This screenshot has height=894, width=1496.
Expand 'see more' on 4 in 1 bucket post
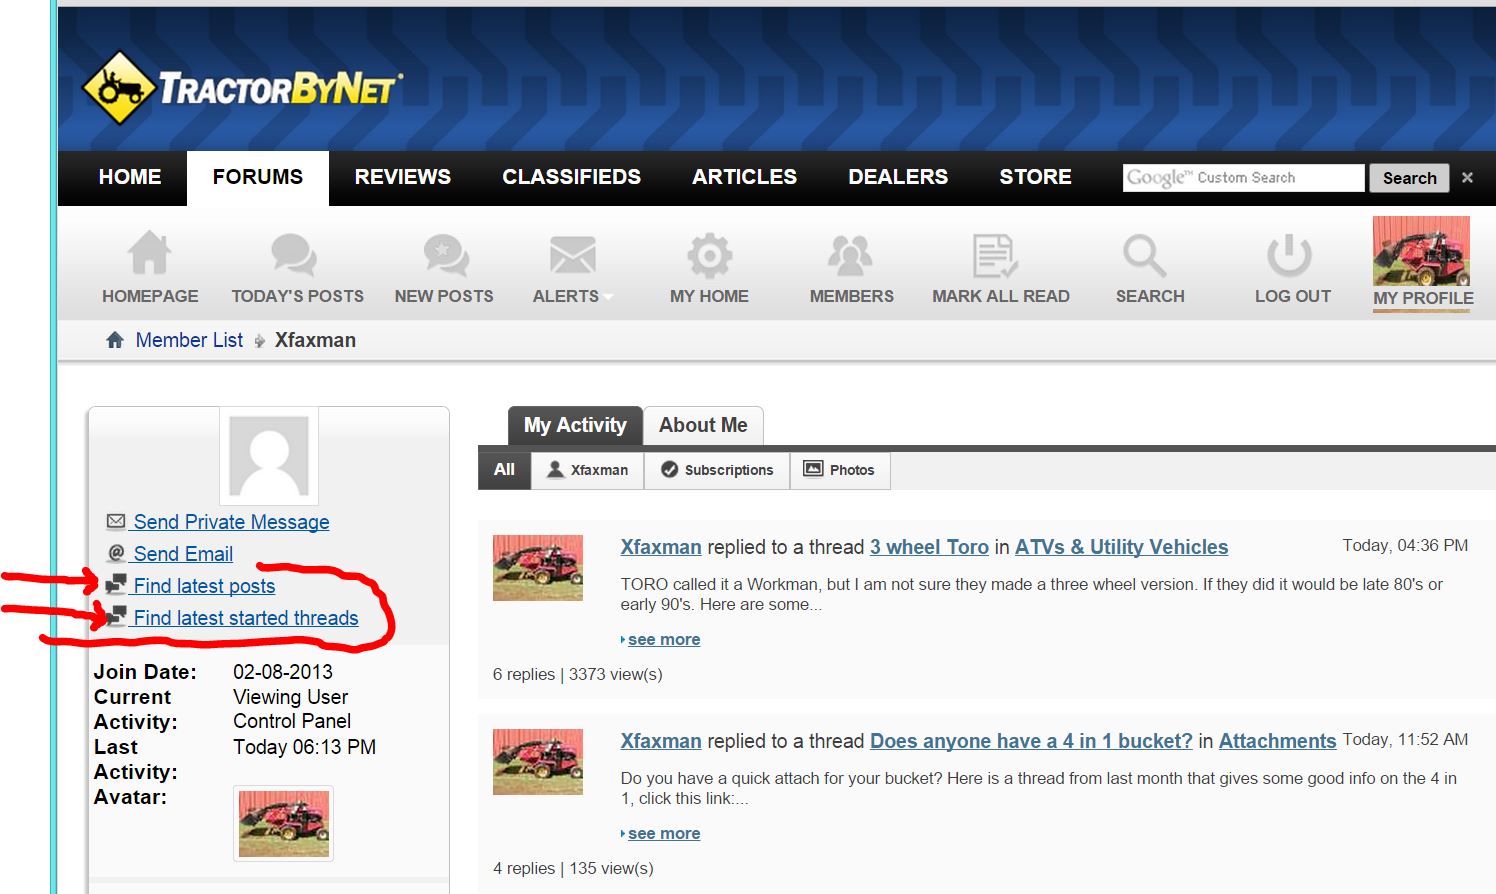tap(663, 834)
